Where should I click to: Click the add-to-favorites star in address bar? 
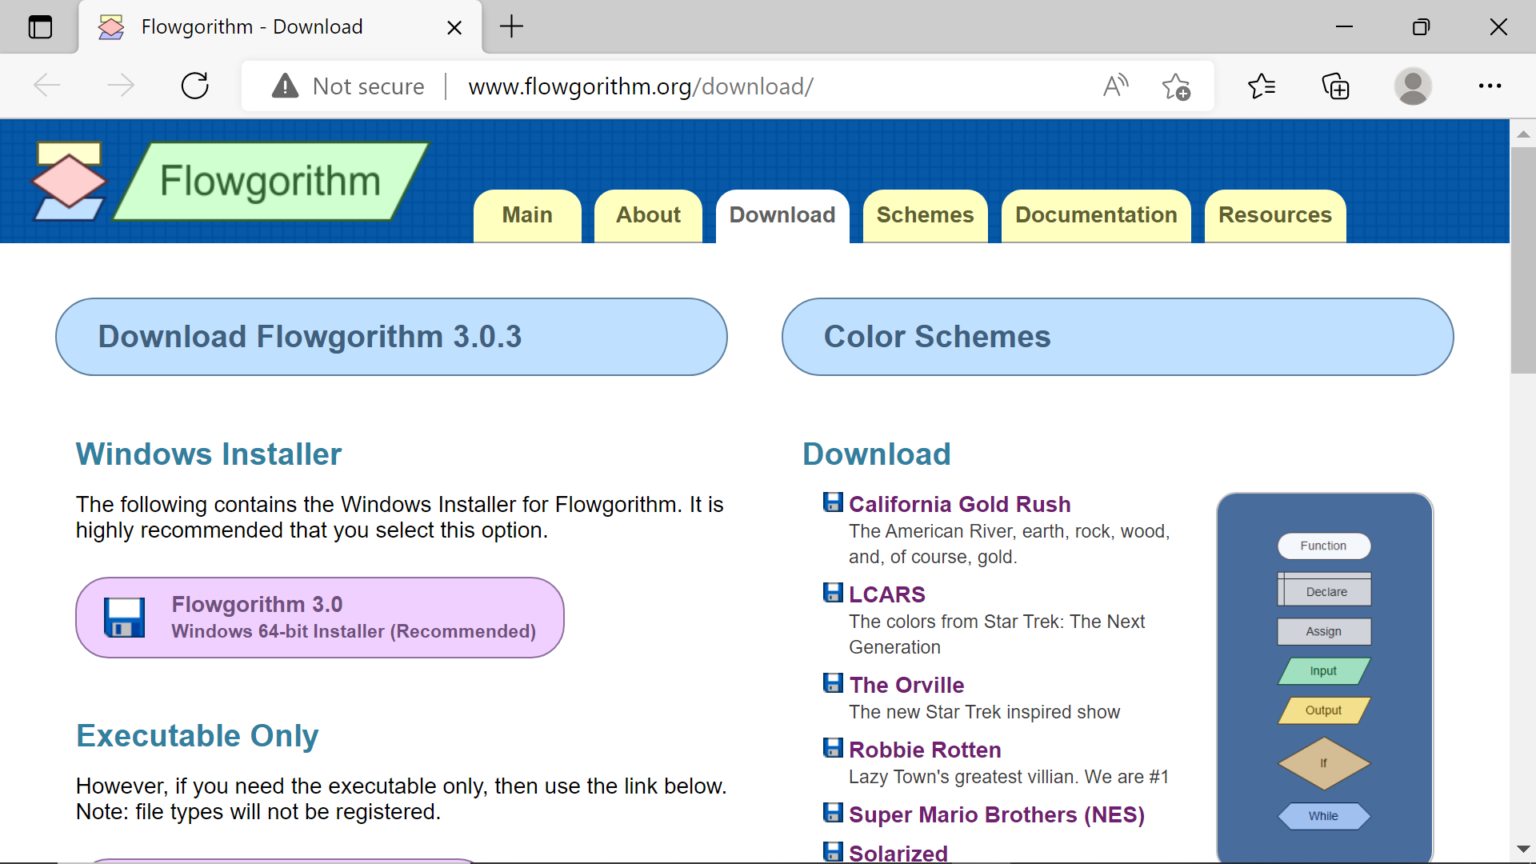[x=1177, y=87]
